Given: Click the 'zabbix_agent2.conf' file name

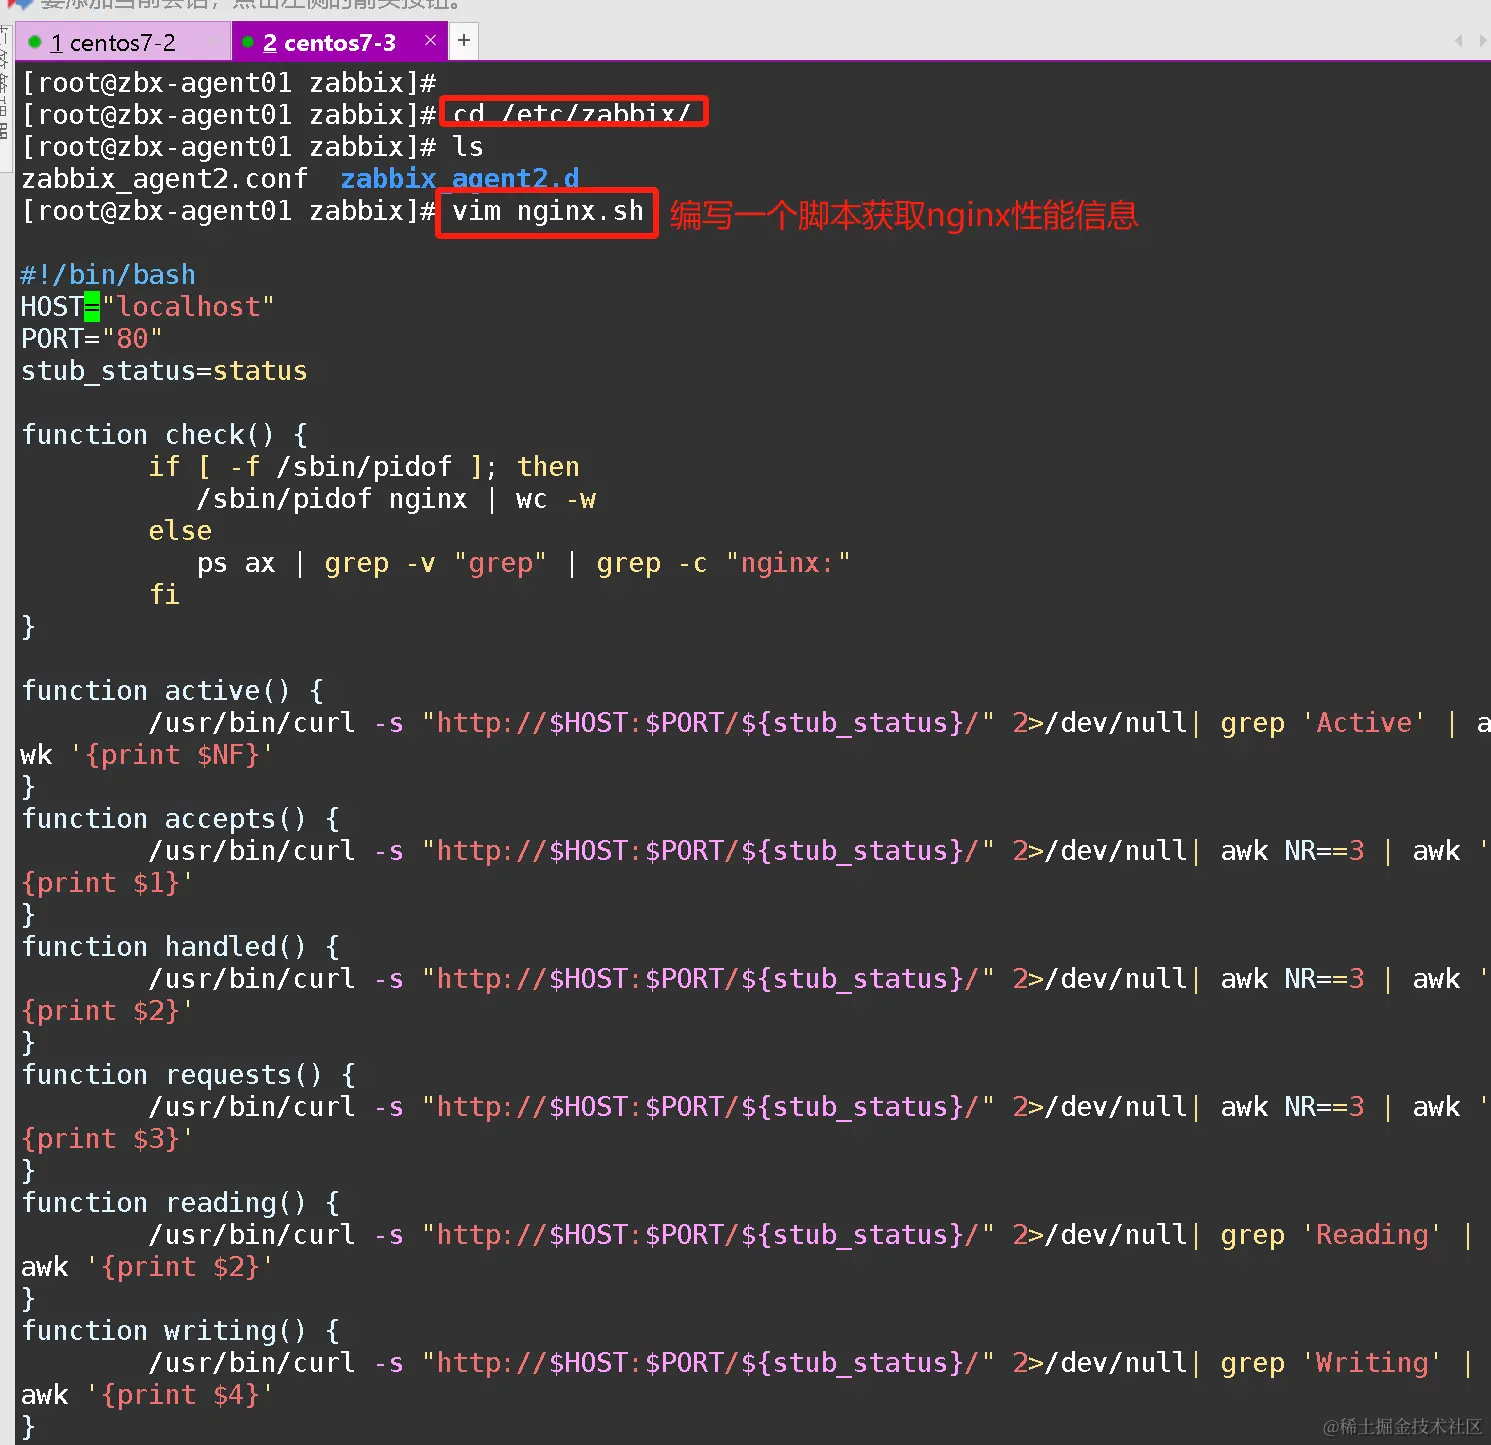Looking at the screenshot, I should (164, 179).
